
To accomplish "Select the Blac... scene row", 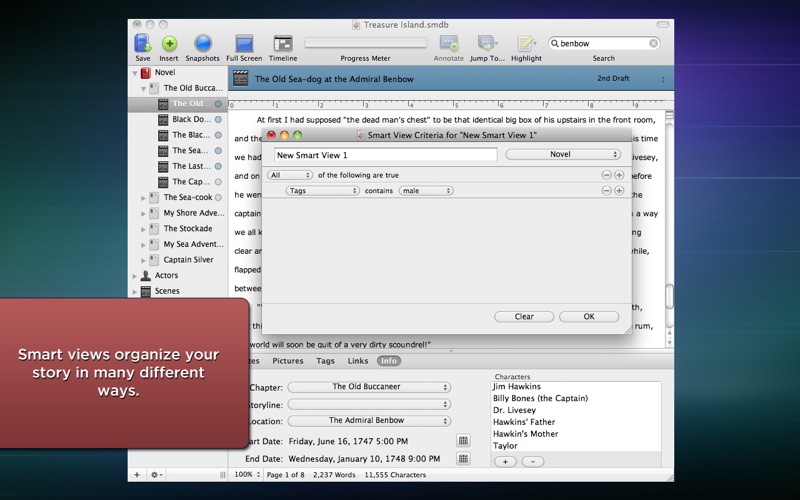I will click(190, 135).
